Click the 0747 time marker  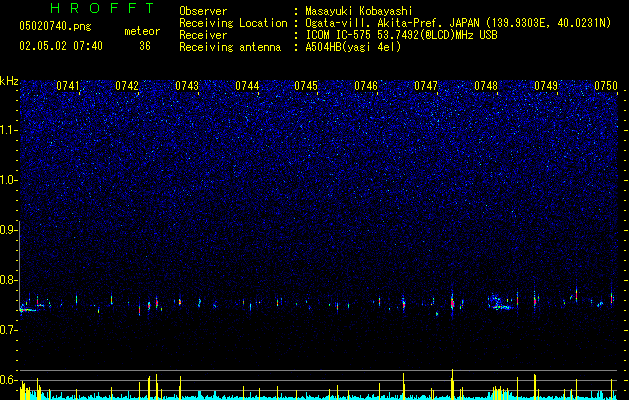[426, 86]
